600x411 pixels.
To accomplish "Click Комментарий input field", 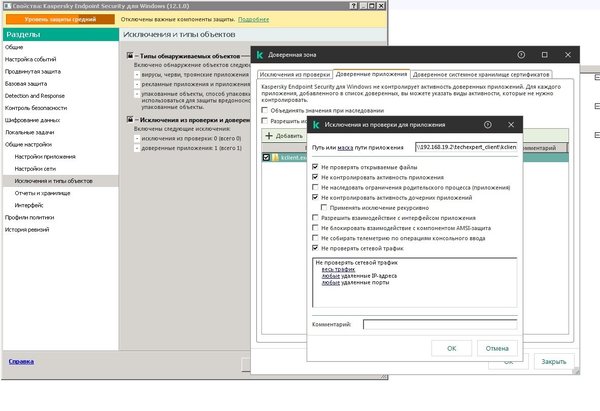I will tap(440, 325).
